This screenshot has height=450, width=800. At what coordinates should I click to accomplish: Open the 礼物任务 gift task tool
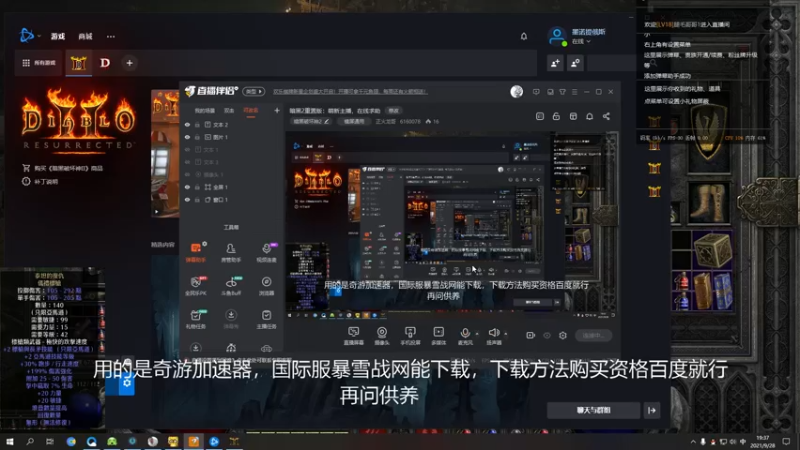[x=196, y=319]
